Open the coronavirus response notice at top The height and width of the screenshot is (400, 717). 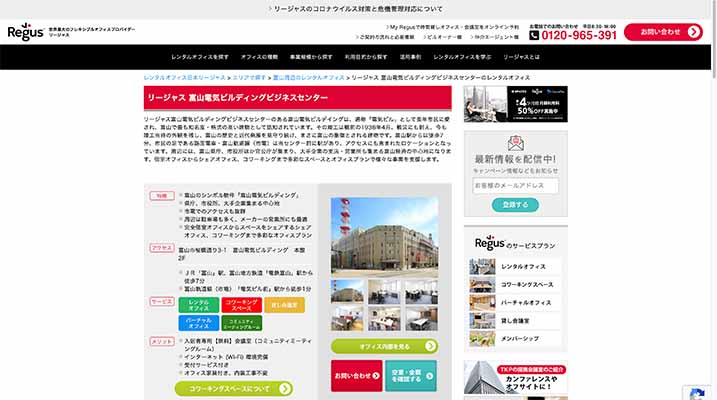coord(355,9)
